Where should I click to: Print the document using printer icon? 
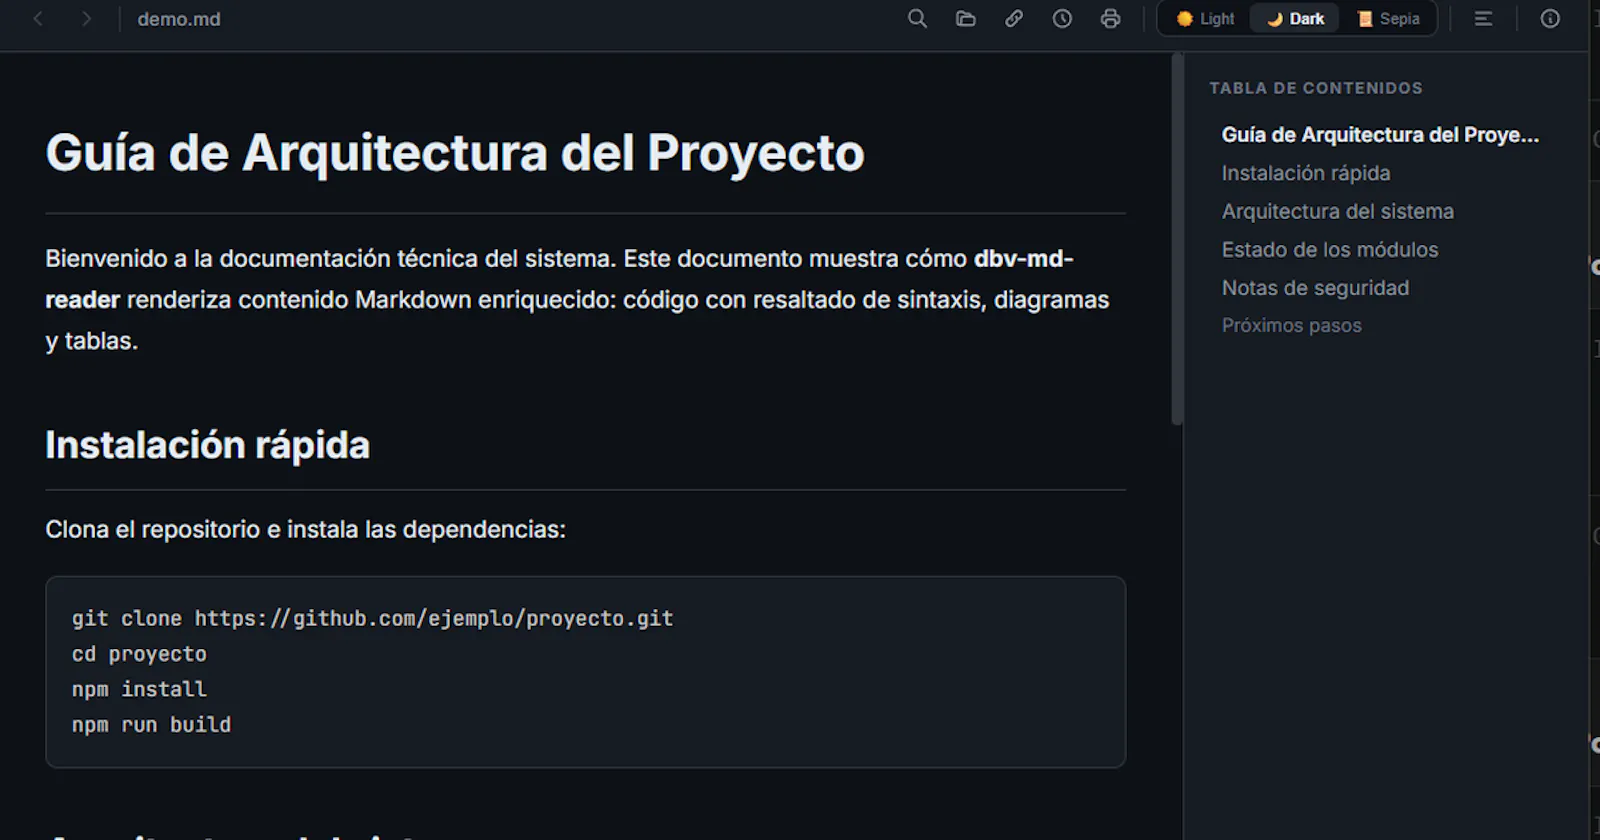1110,19
